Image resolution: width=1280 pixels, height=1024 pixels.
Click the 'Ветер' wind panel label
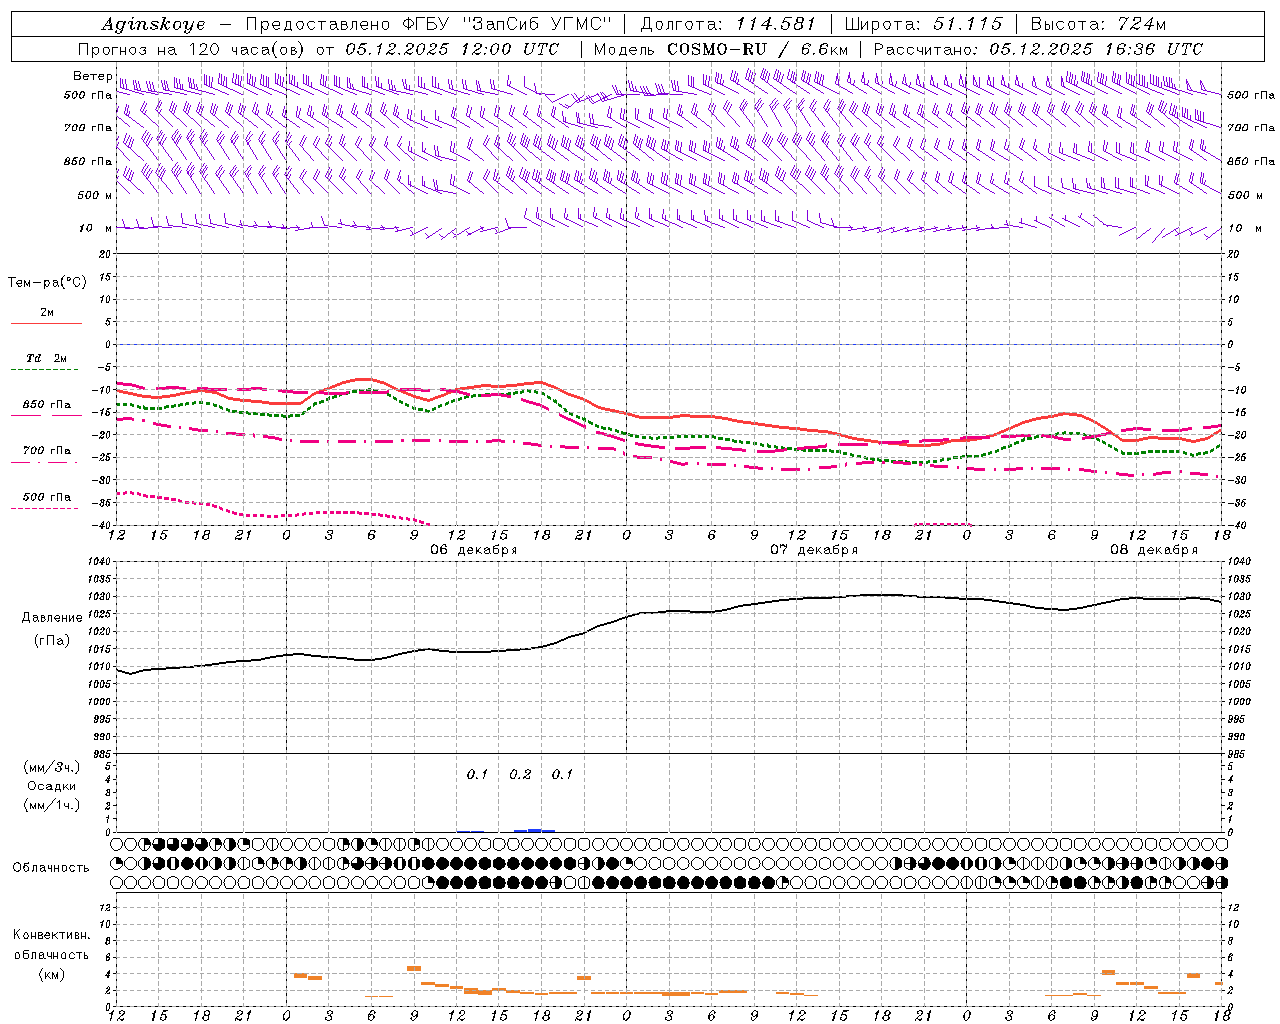[x=92, y=76]
